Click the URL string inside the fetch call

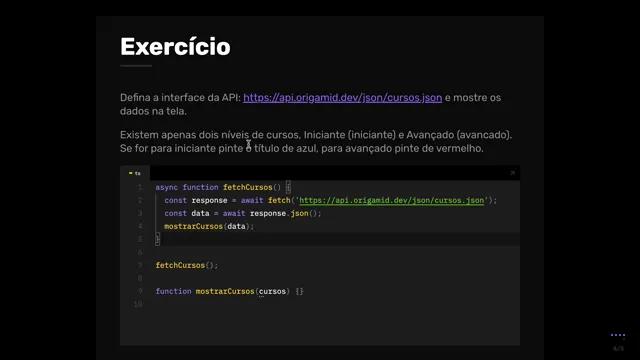[391, 200]
